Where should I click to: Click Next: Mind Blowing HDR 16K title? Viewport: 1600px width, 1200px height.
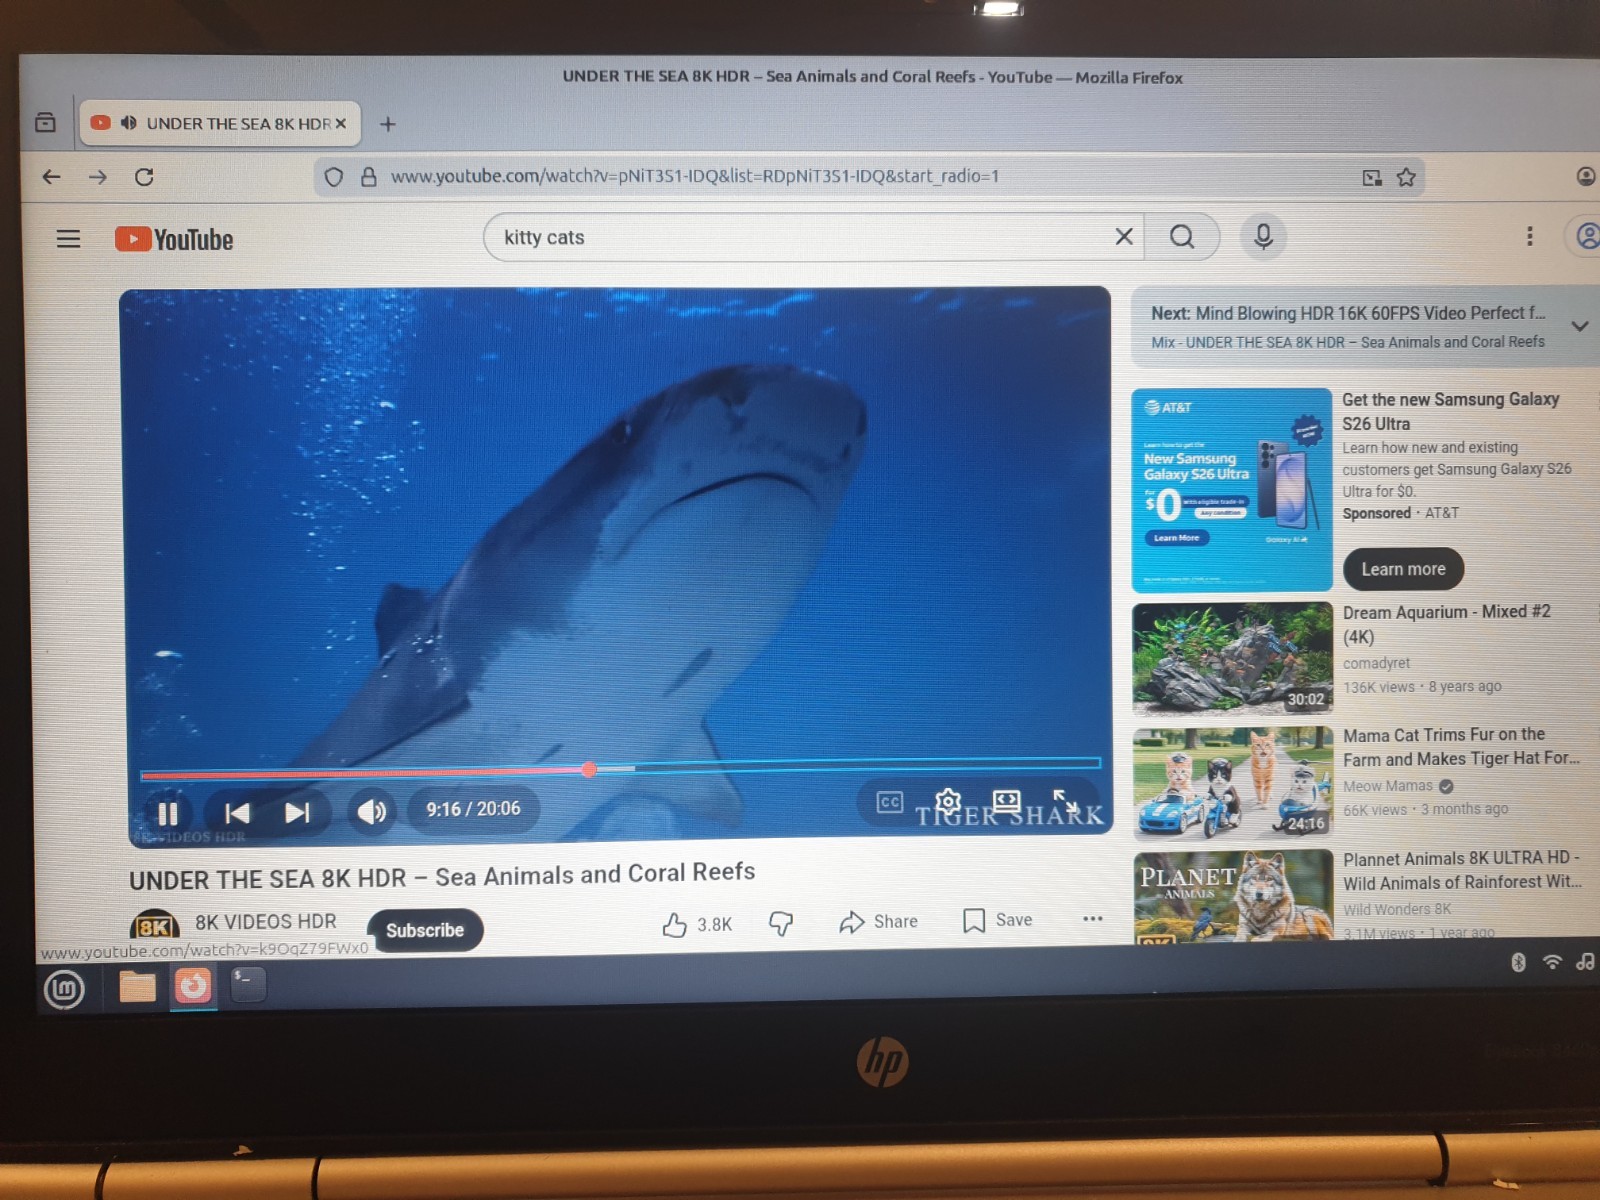[x=1347, y=313]
